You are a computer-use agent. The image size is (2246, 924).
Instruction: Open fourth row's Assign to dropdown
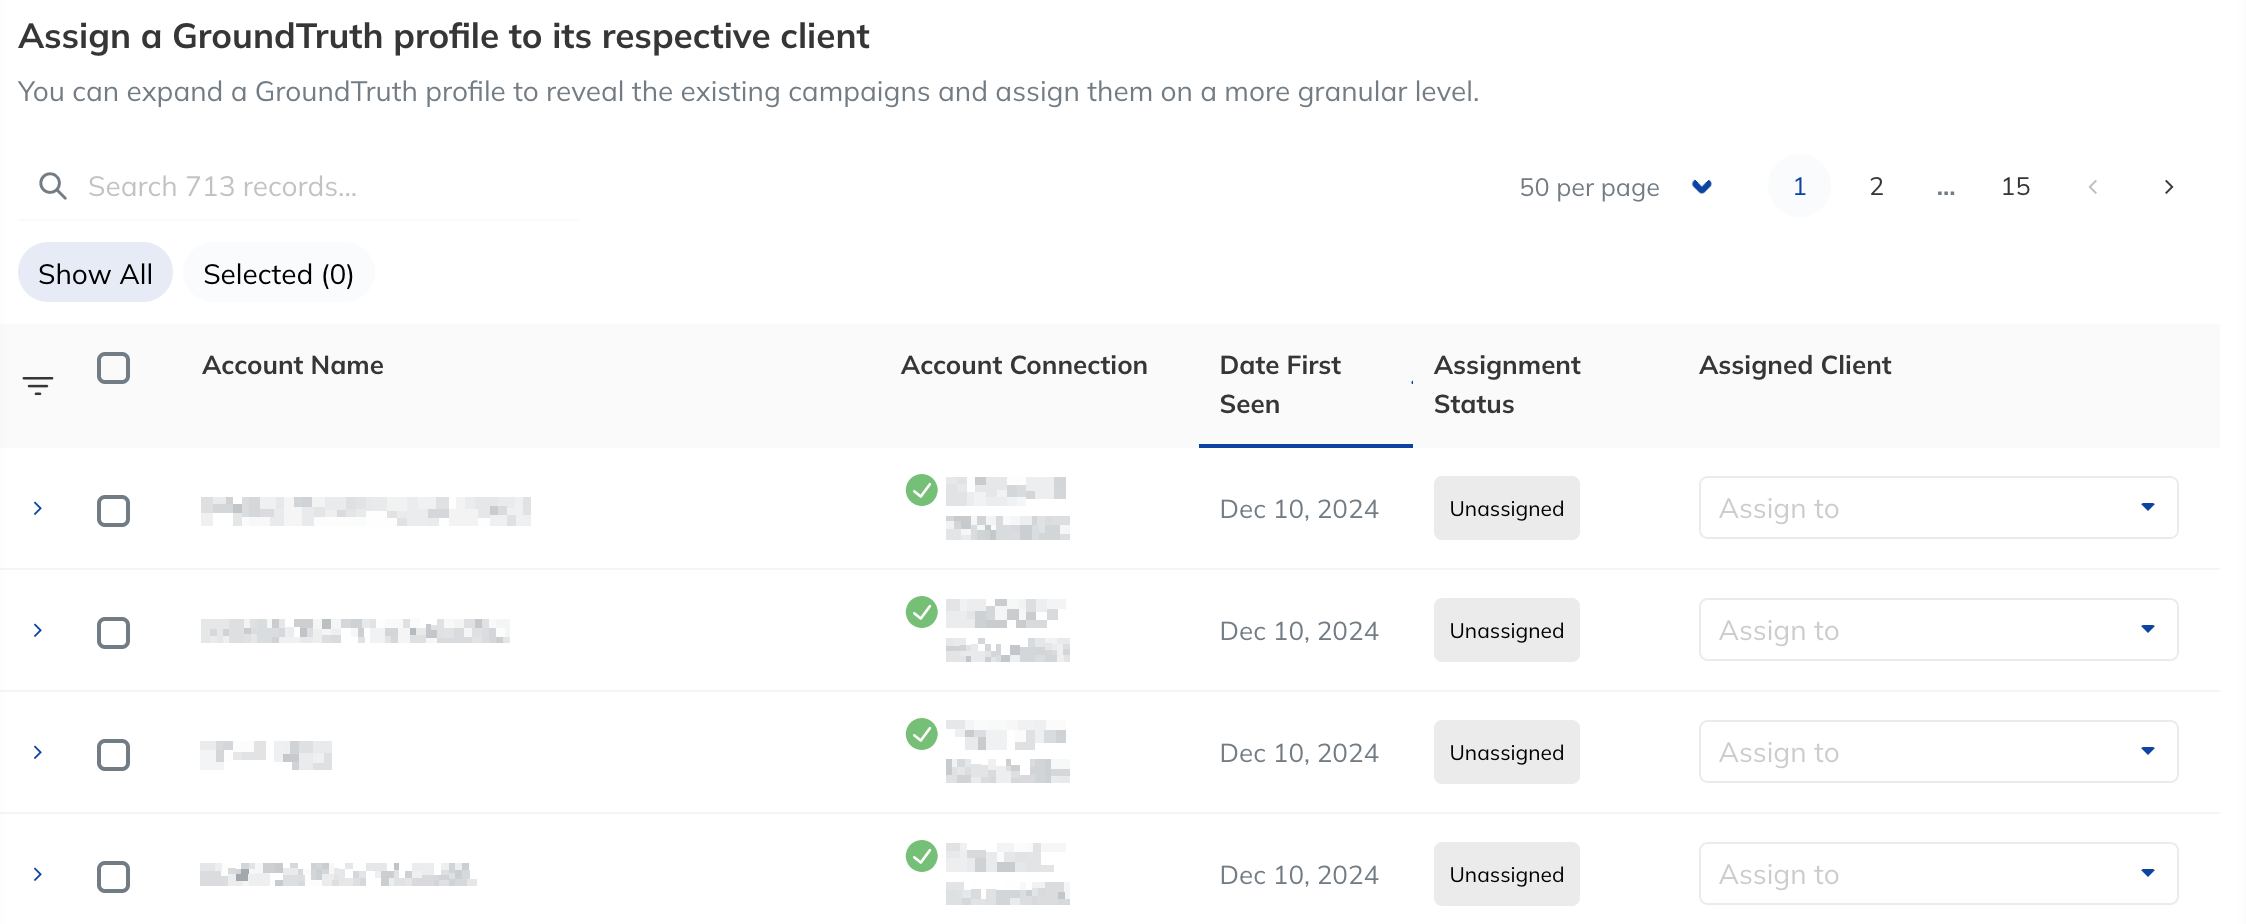(x=1938, y=874)
